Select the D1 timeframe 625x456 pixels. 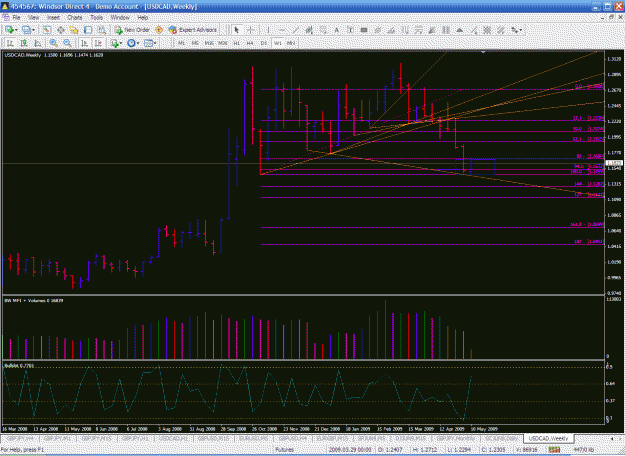[x=263, y=43]
